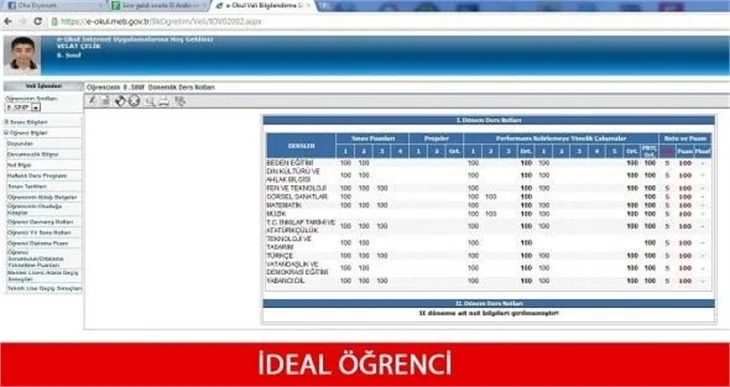Close the e-Okul Veli Bilgilendirme tab
Viewport: 730px width, 387px height.
[308, 6]
